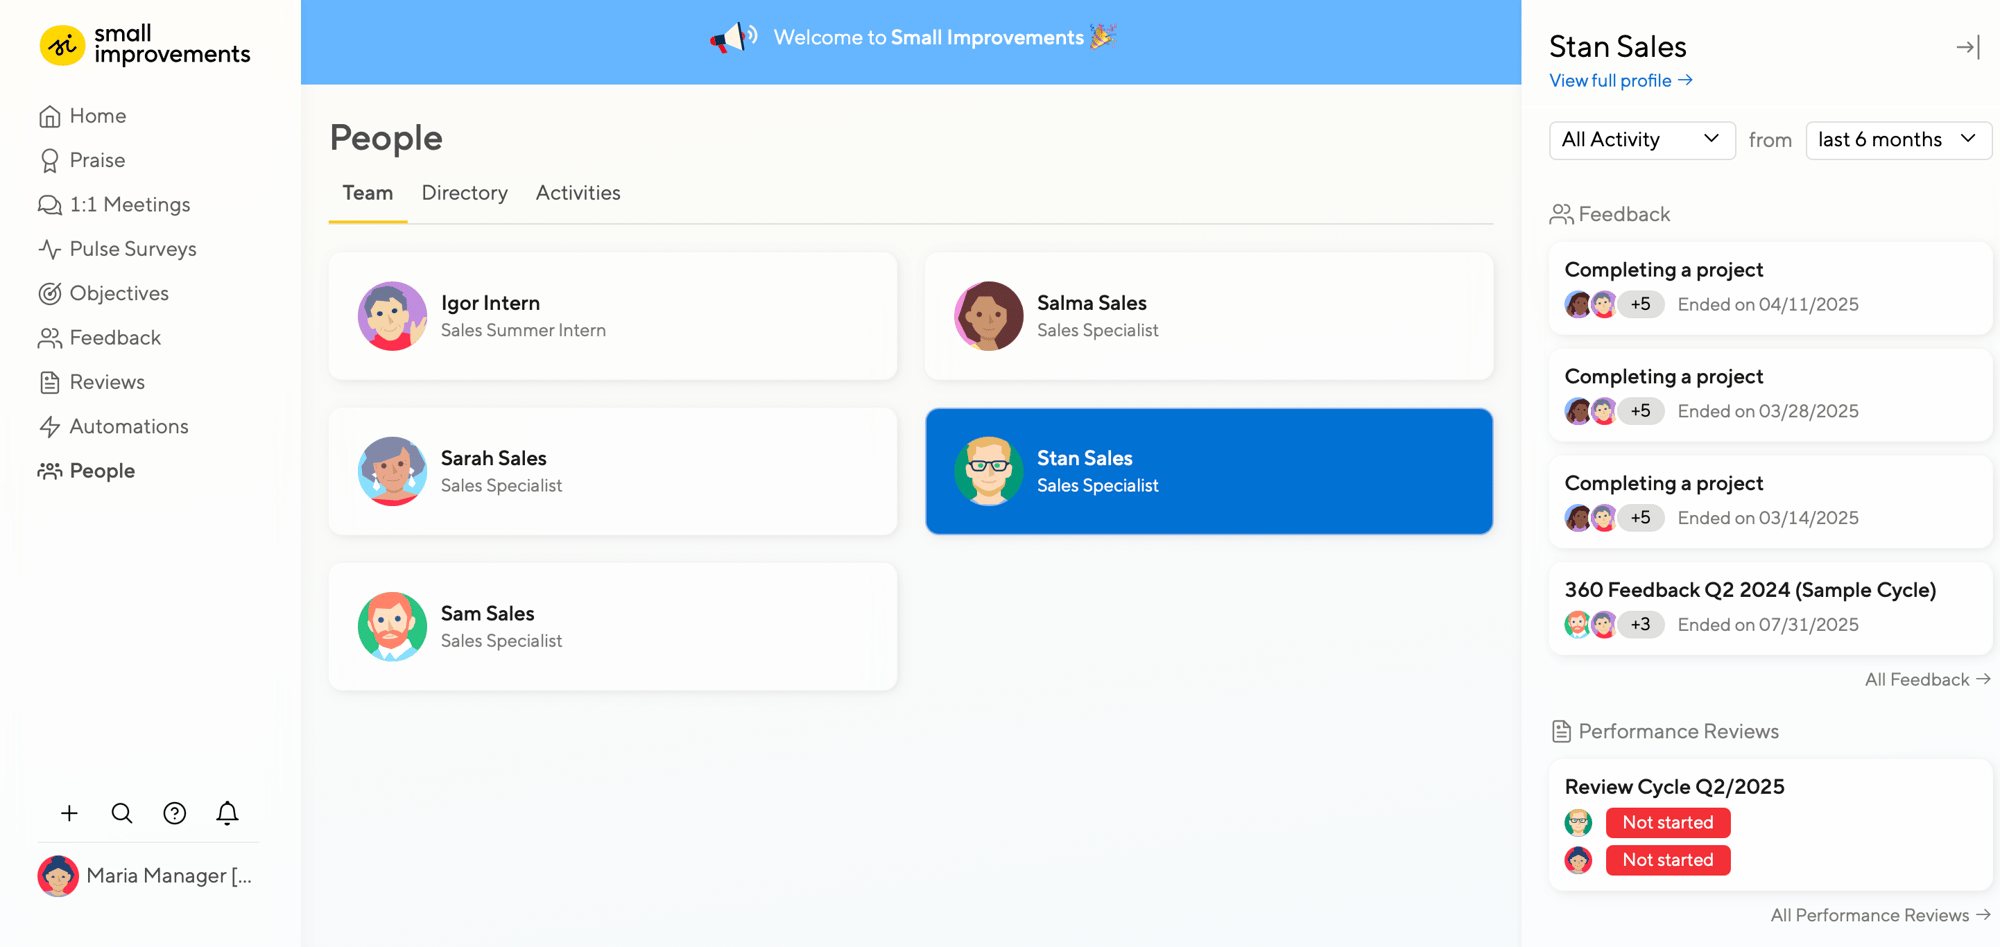This screenshot has width=2000, height=947.
Task: Open the last 6 months dropdown
Action: [1897, 140]
